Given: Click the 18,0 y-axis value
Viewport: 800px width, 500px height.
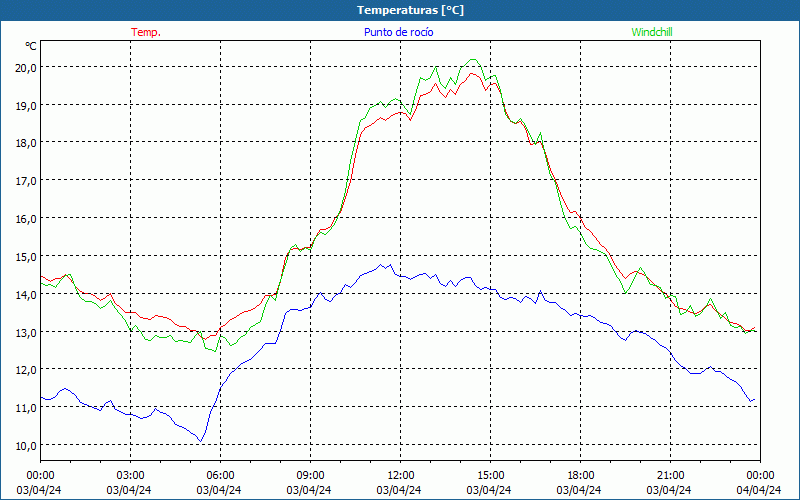Looking at the screenshot, I should pos(26,143).
